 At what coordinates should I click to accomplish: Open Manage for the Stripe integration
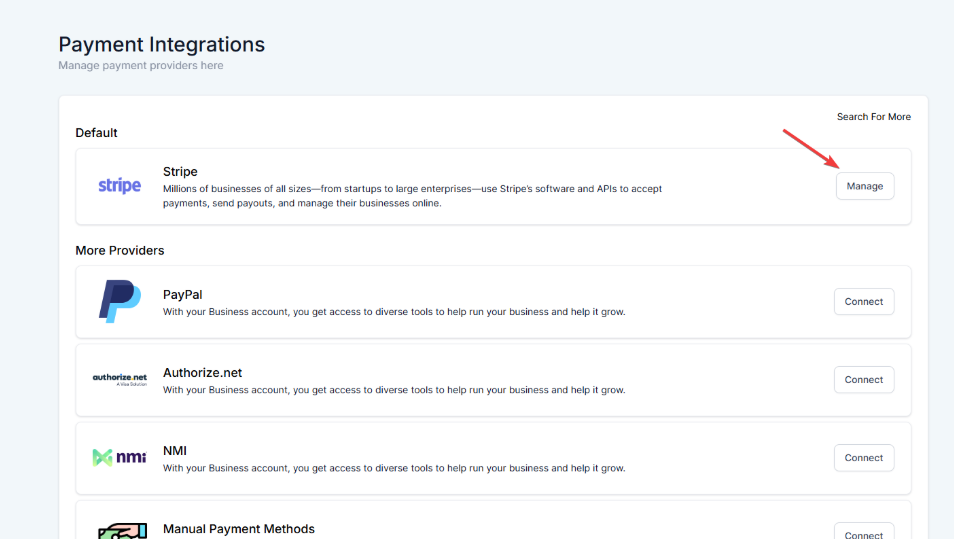click(864, 186)
